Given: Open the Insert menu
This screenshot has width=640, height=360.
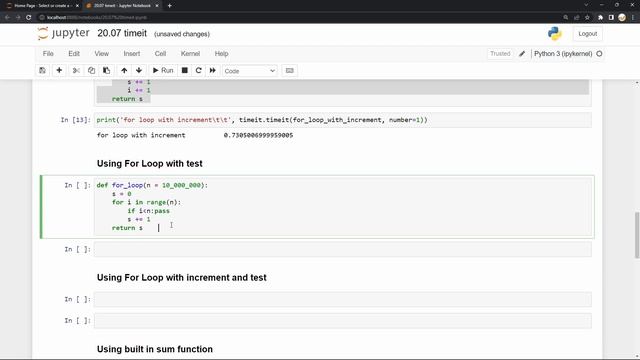Looking at the screenshot, I should click(x=132, y=53).
